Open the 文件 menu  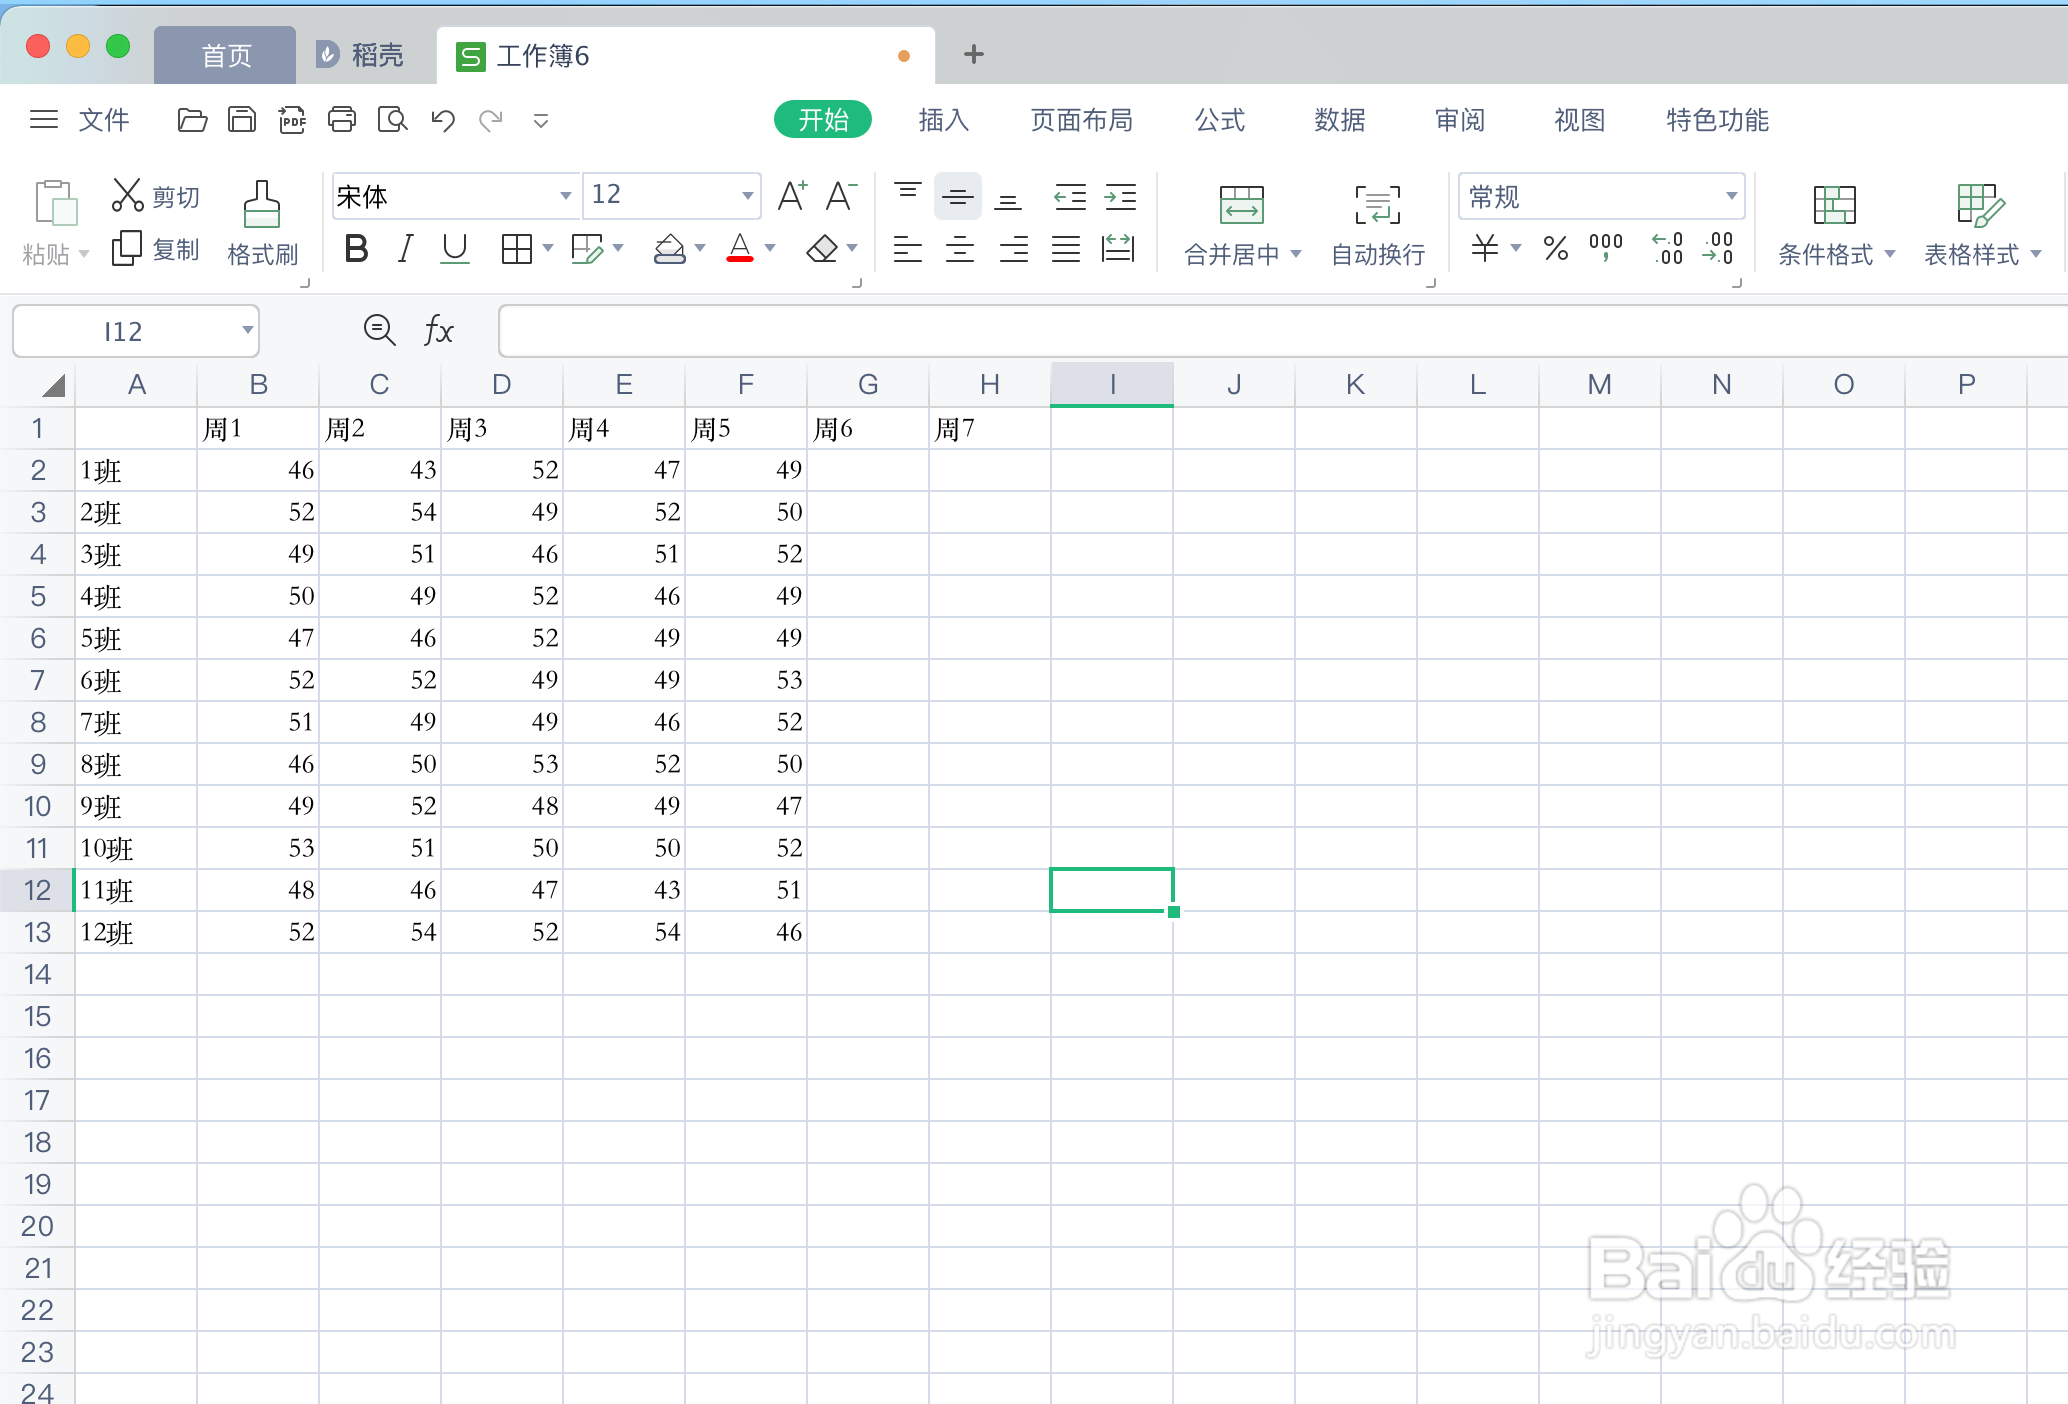point(102,121)
